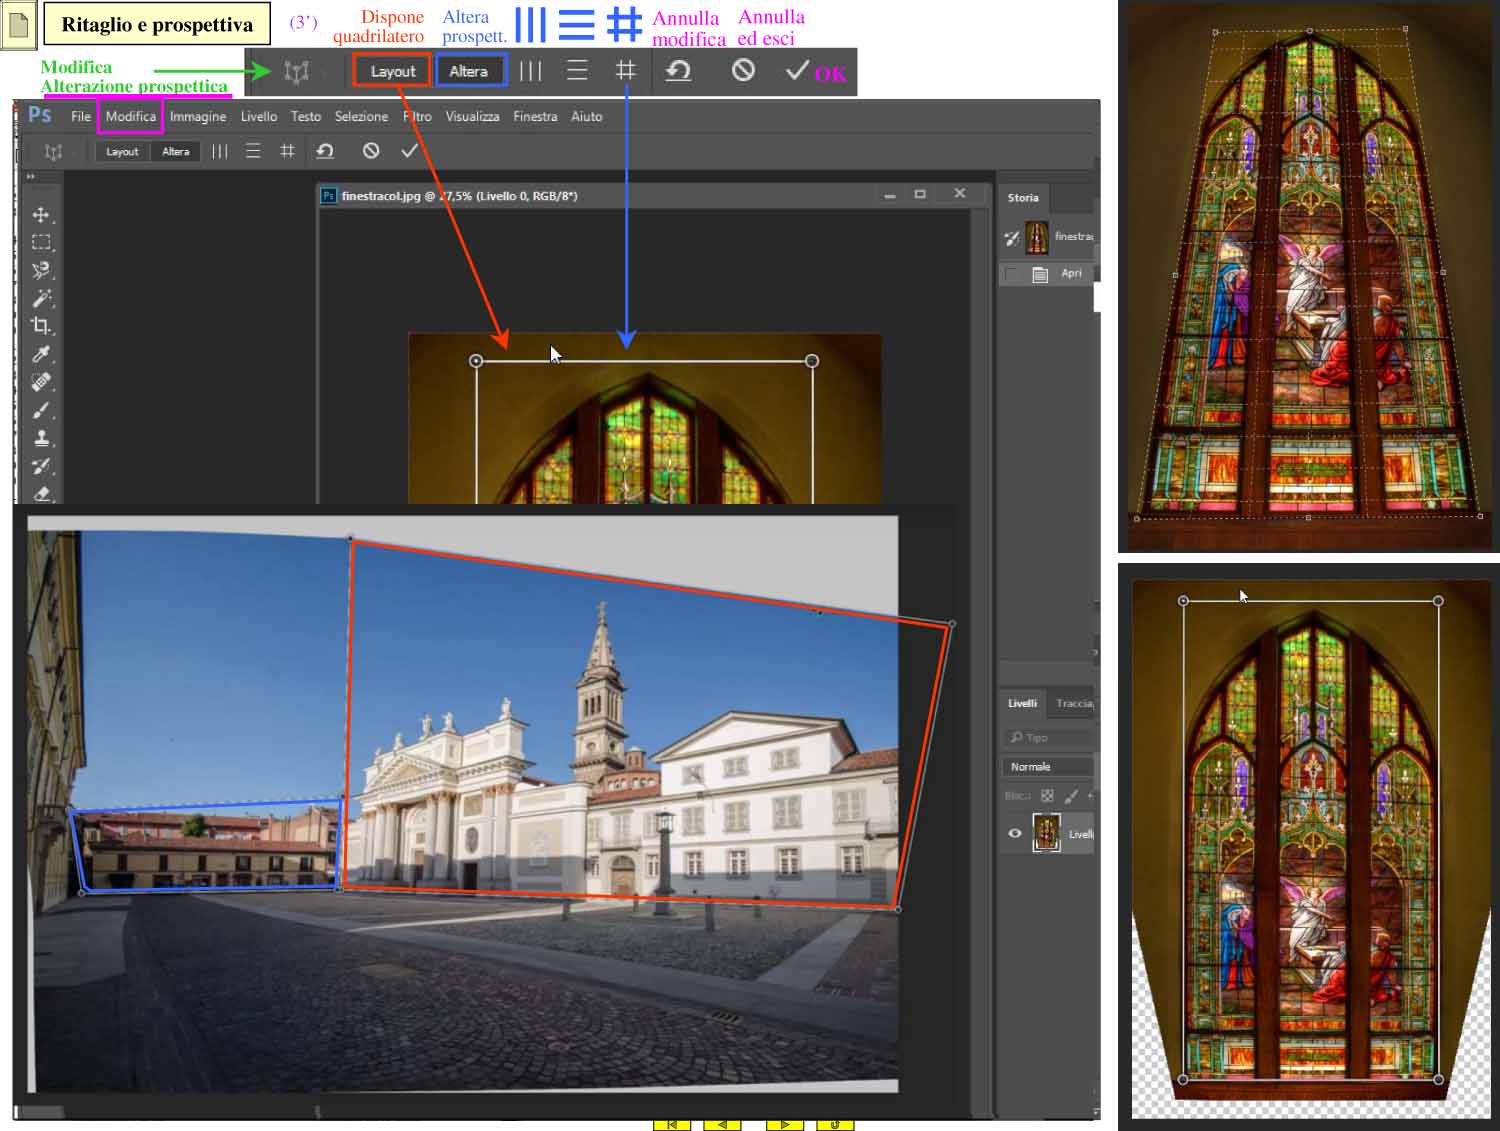Click the page icon beside Ritaglio title
This screenshot has height=1131, width=1500.
point(17,24)
